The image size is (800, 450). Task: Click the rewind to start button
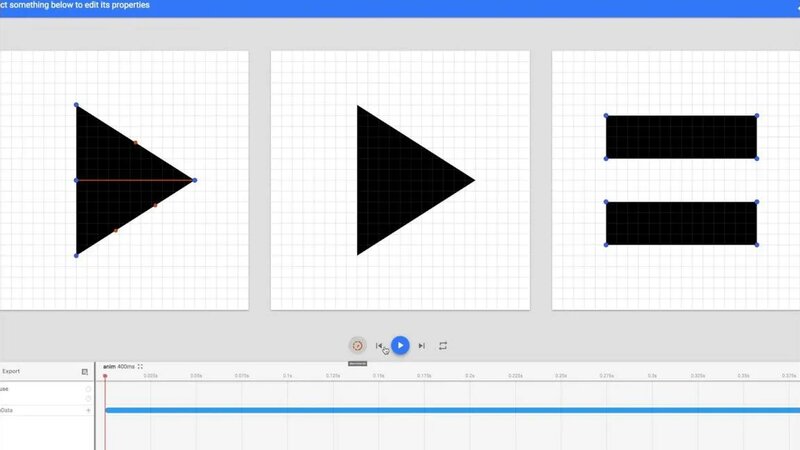click(x=379, y=346)
